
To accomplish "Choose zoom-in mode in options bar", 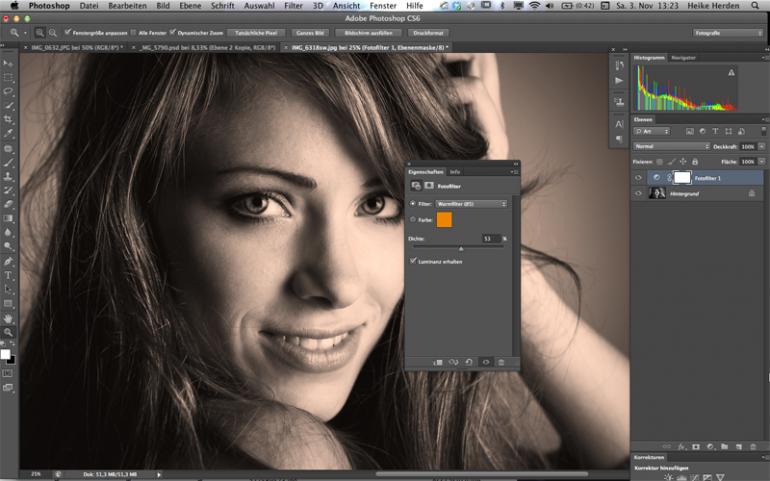I will click(40, 33).
